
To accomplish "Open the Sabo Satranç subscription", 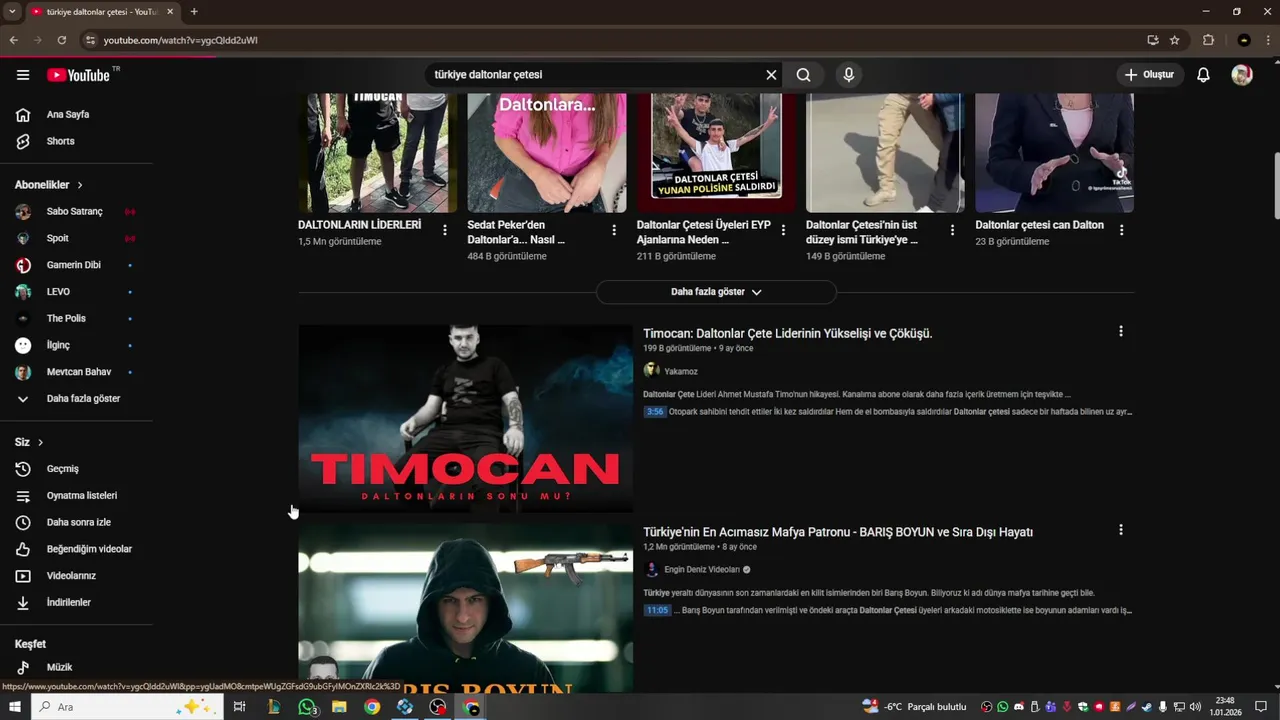I will pyautogui.click(x=76, y=212).
